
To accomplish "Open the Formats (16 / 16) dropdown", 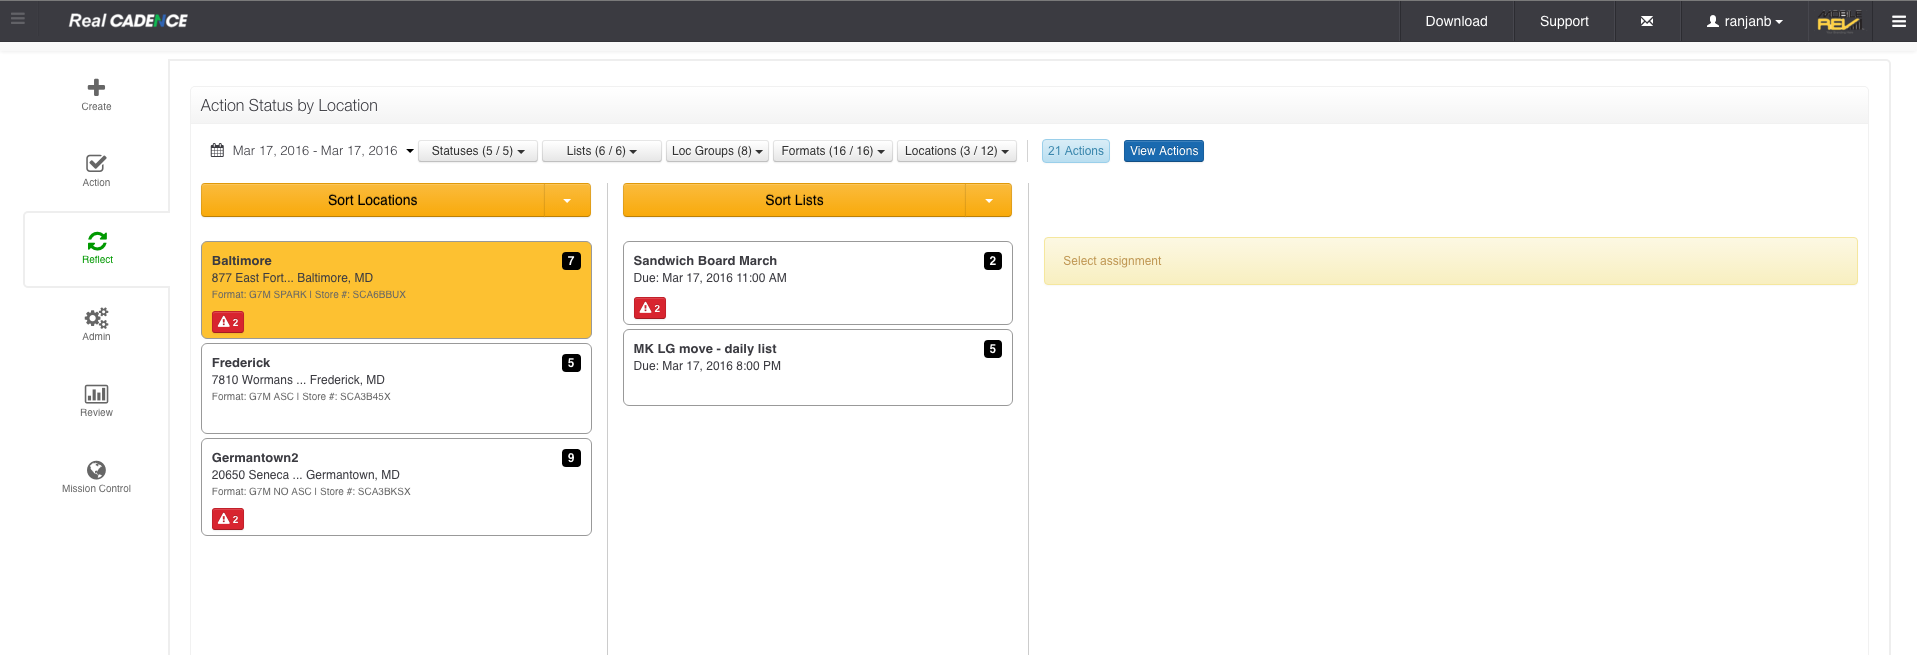I will point(832,151).
